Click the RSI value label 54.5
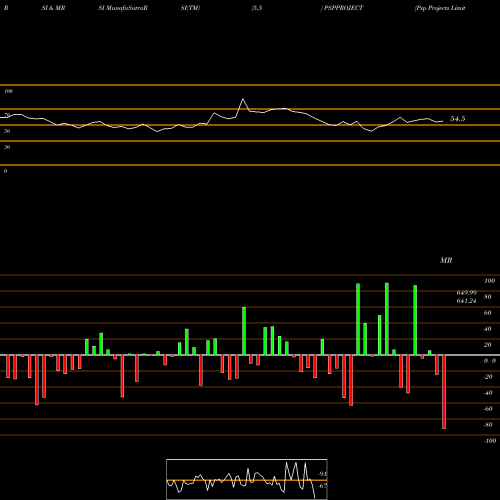Screen dimensions: 500x500 click(x=457, y=119)
